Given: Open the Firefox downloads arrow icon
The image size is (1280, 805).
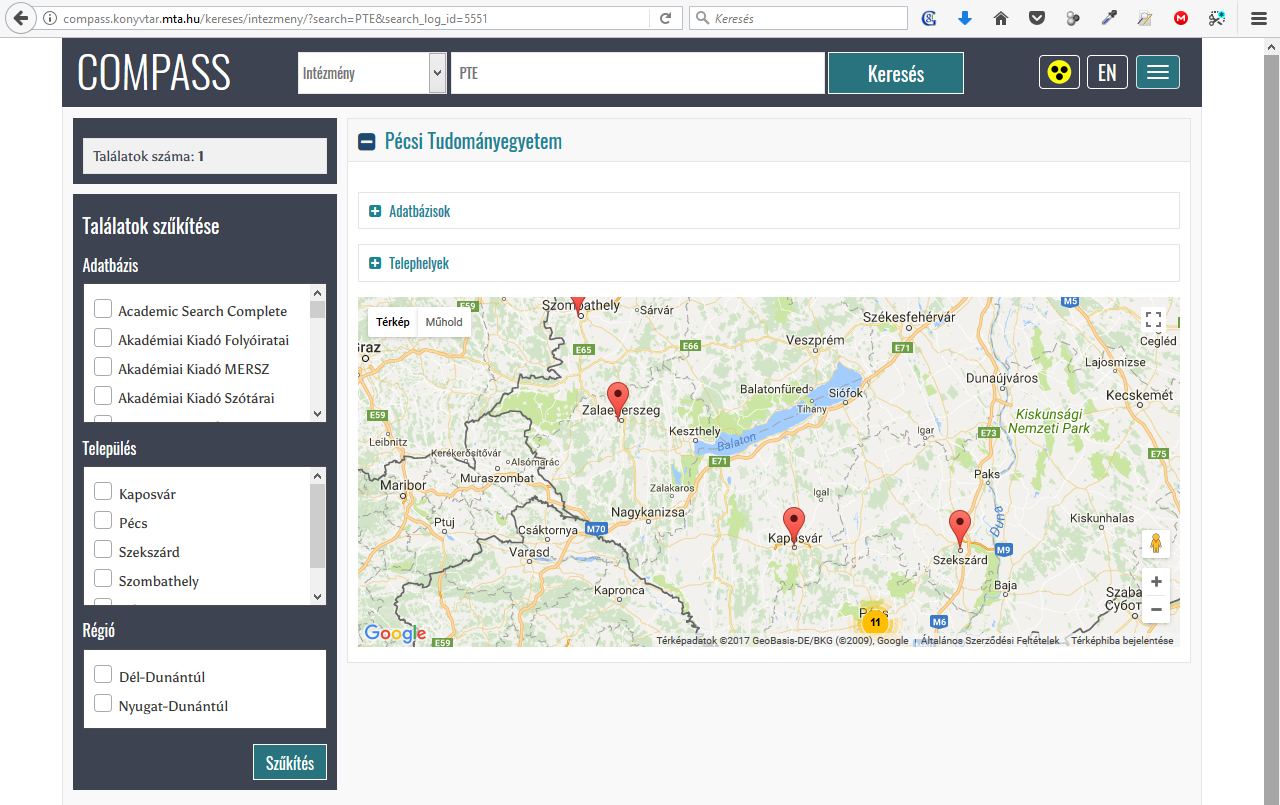Looking at the screenshot, I should click(965, 18).
